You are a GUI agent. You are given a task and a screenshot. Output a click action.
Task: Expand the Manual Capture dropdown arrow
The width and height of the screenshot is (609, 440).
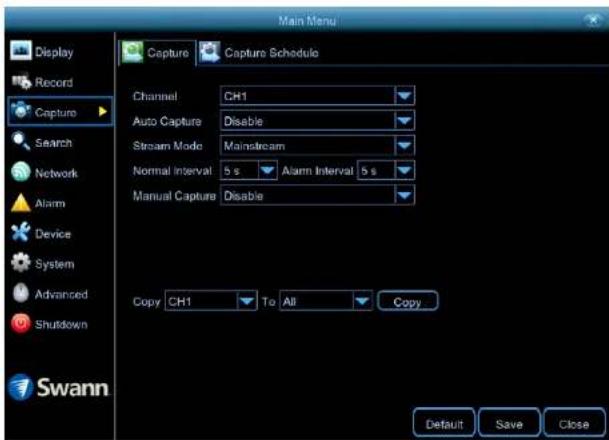(x=404, y=195)
